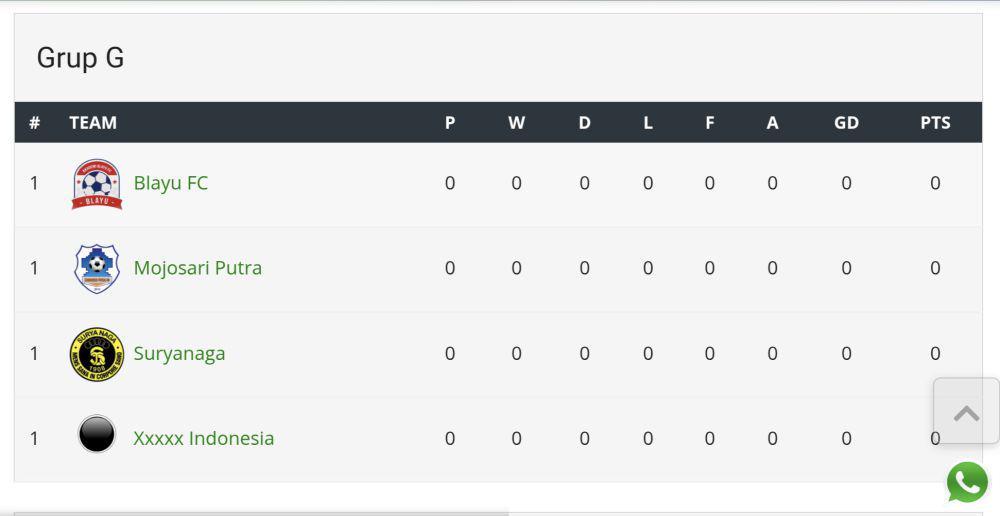
Task: Click the L column header
Action: 648,122
